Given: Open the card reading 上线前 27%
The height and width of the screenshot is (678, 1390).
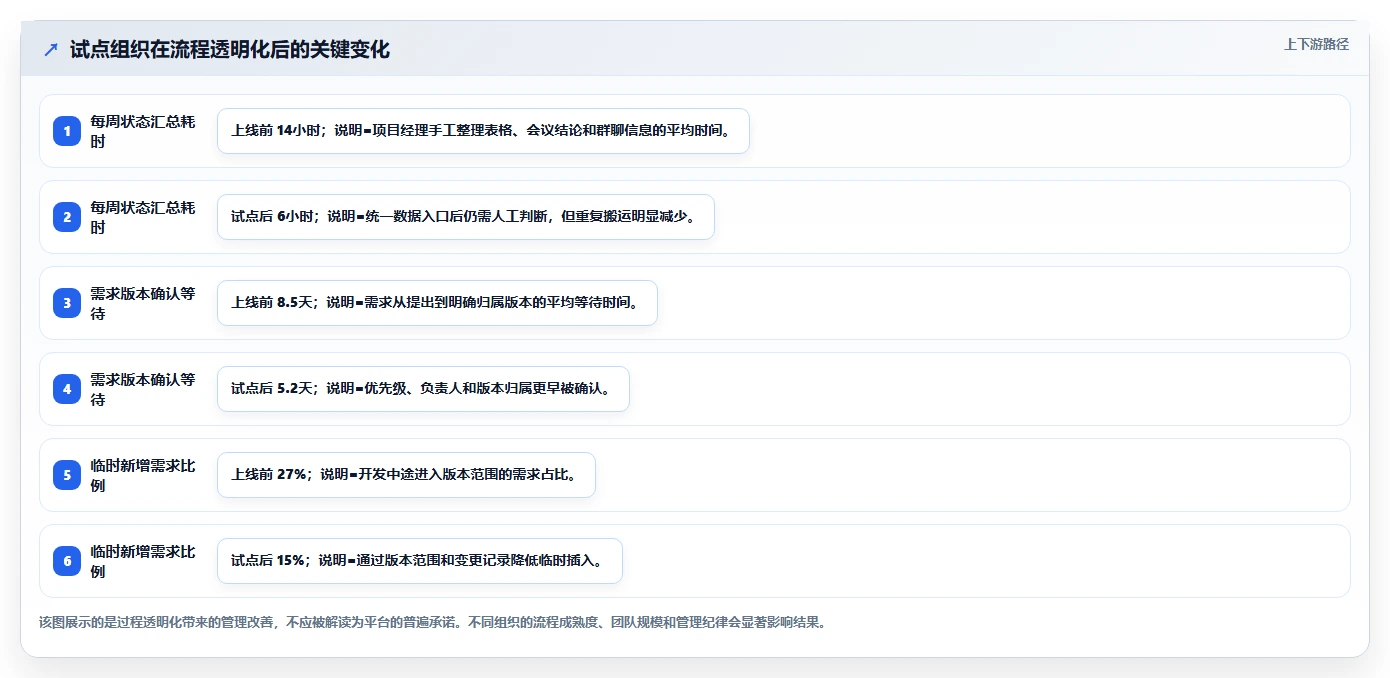Looking at the screenshot, I should point(406,475).
